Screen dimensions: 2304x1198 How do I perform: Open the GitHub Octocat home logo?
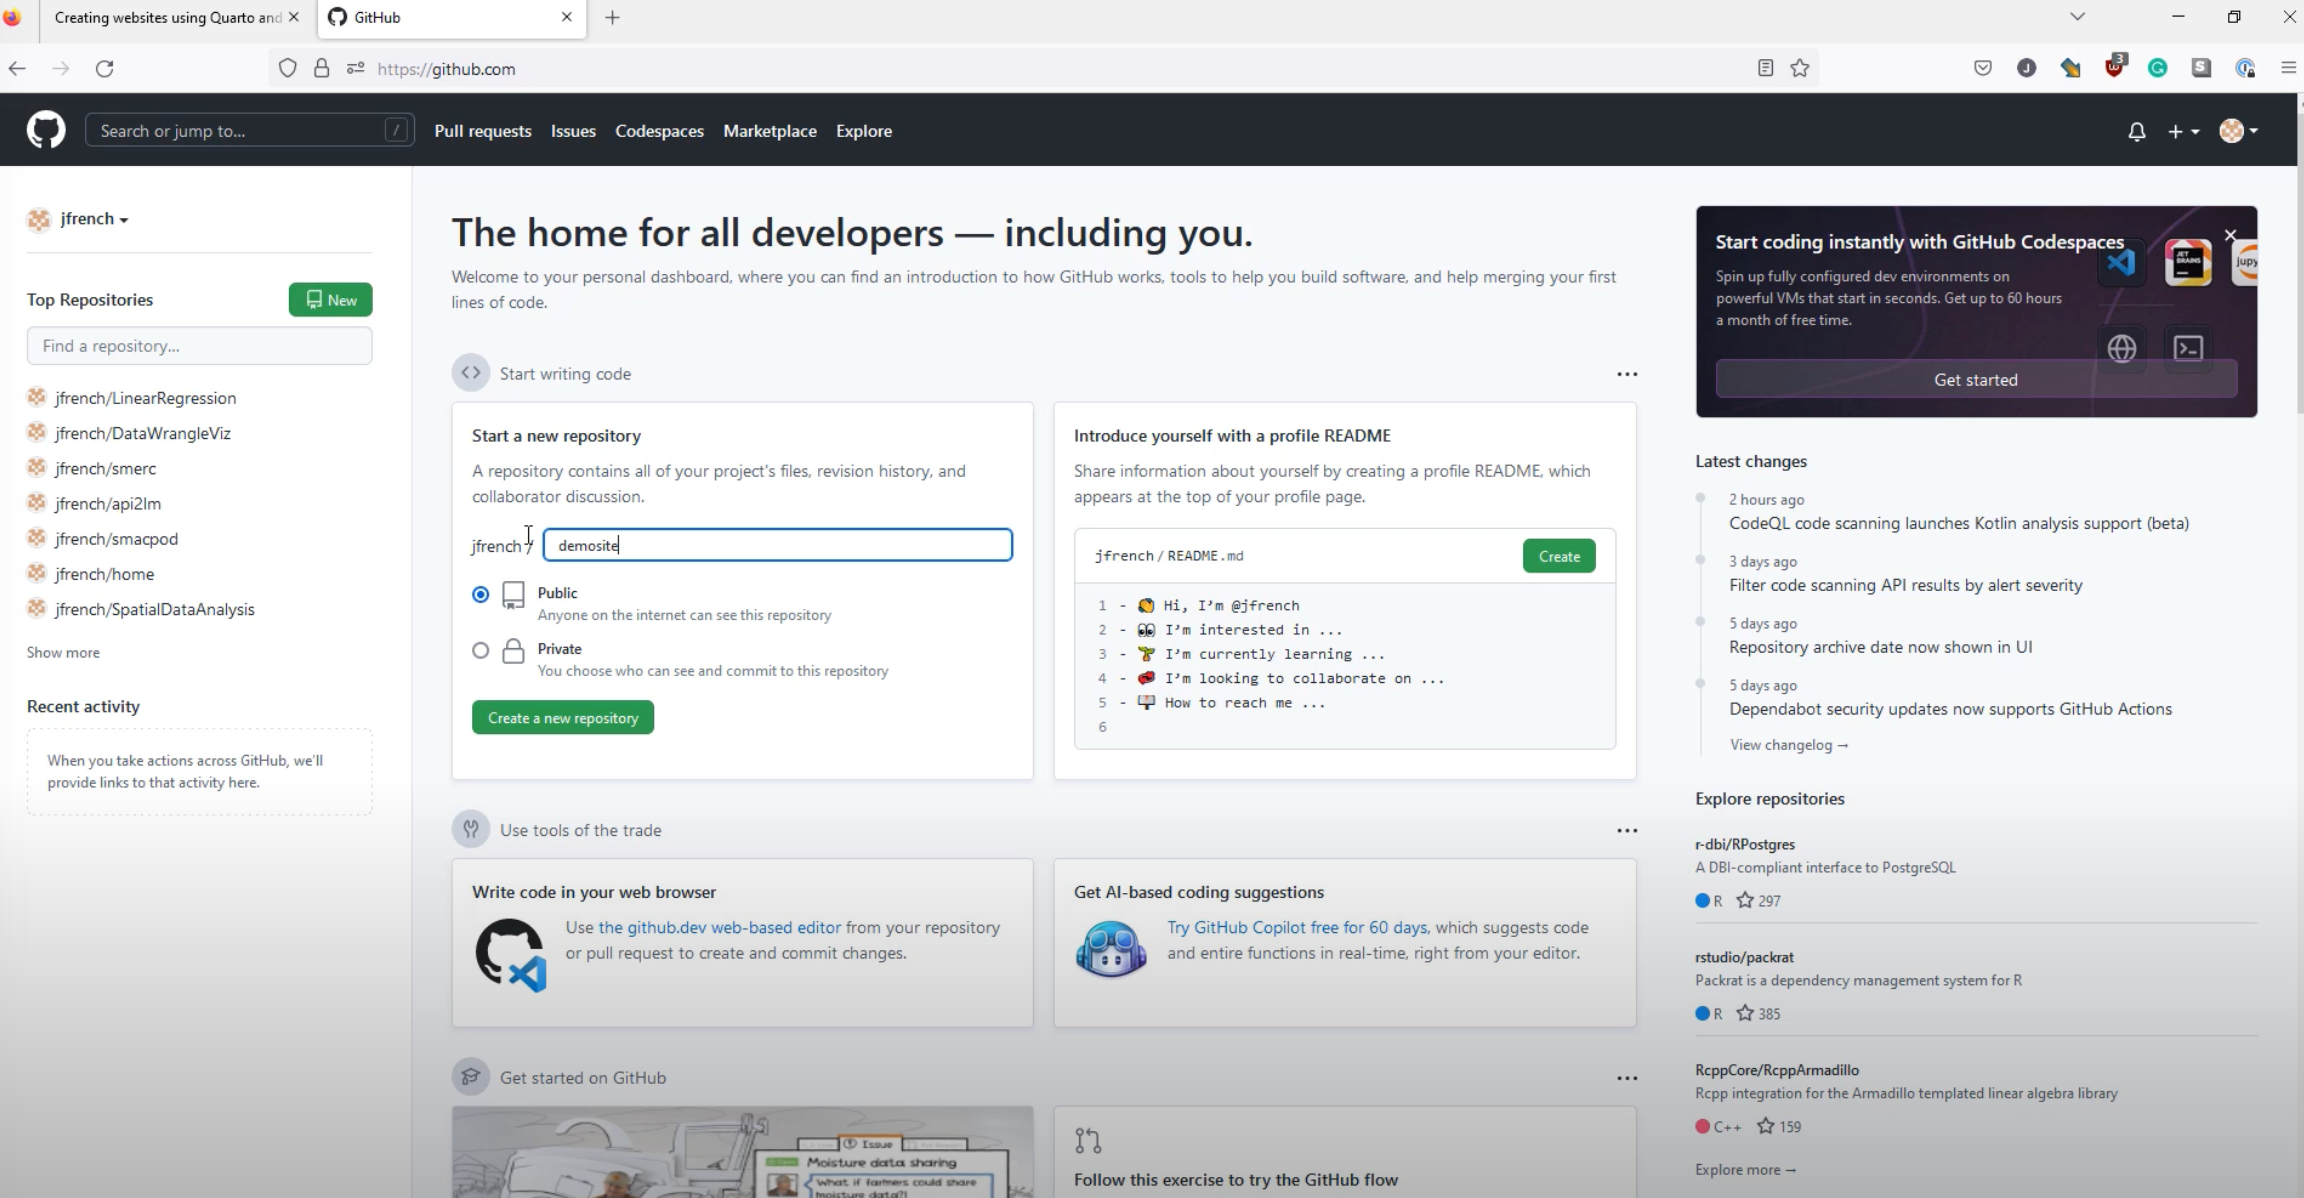(46, 130)
